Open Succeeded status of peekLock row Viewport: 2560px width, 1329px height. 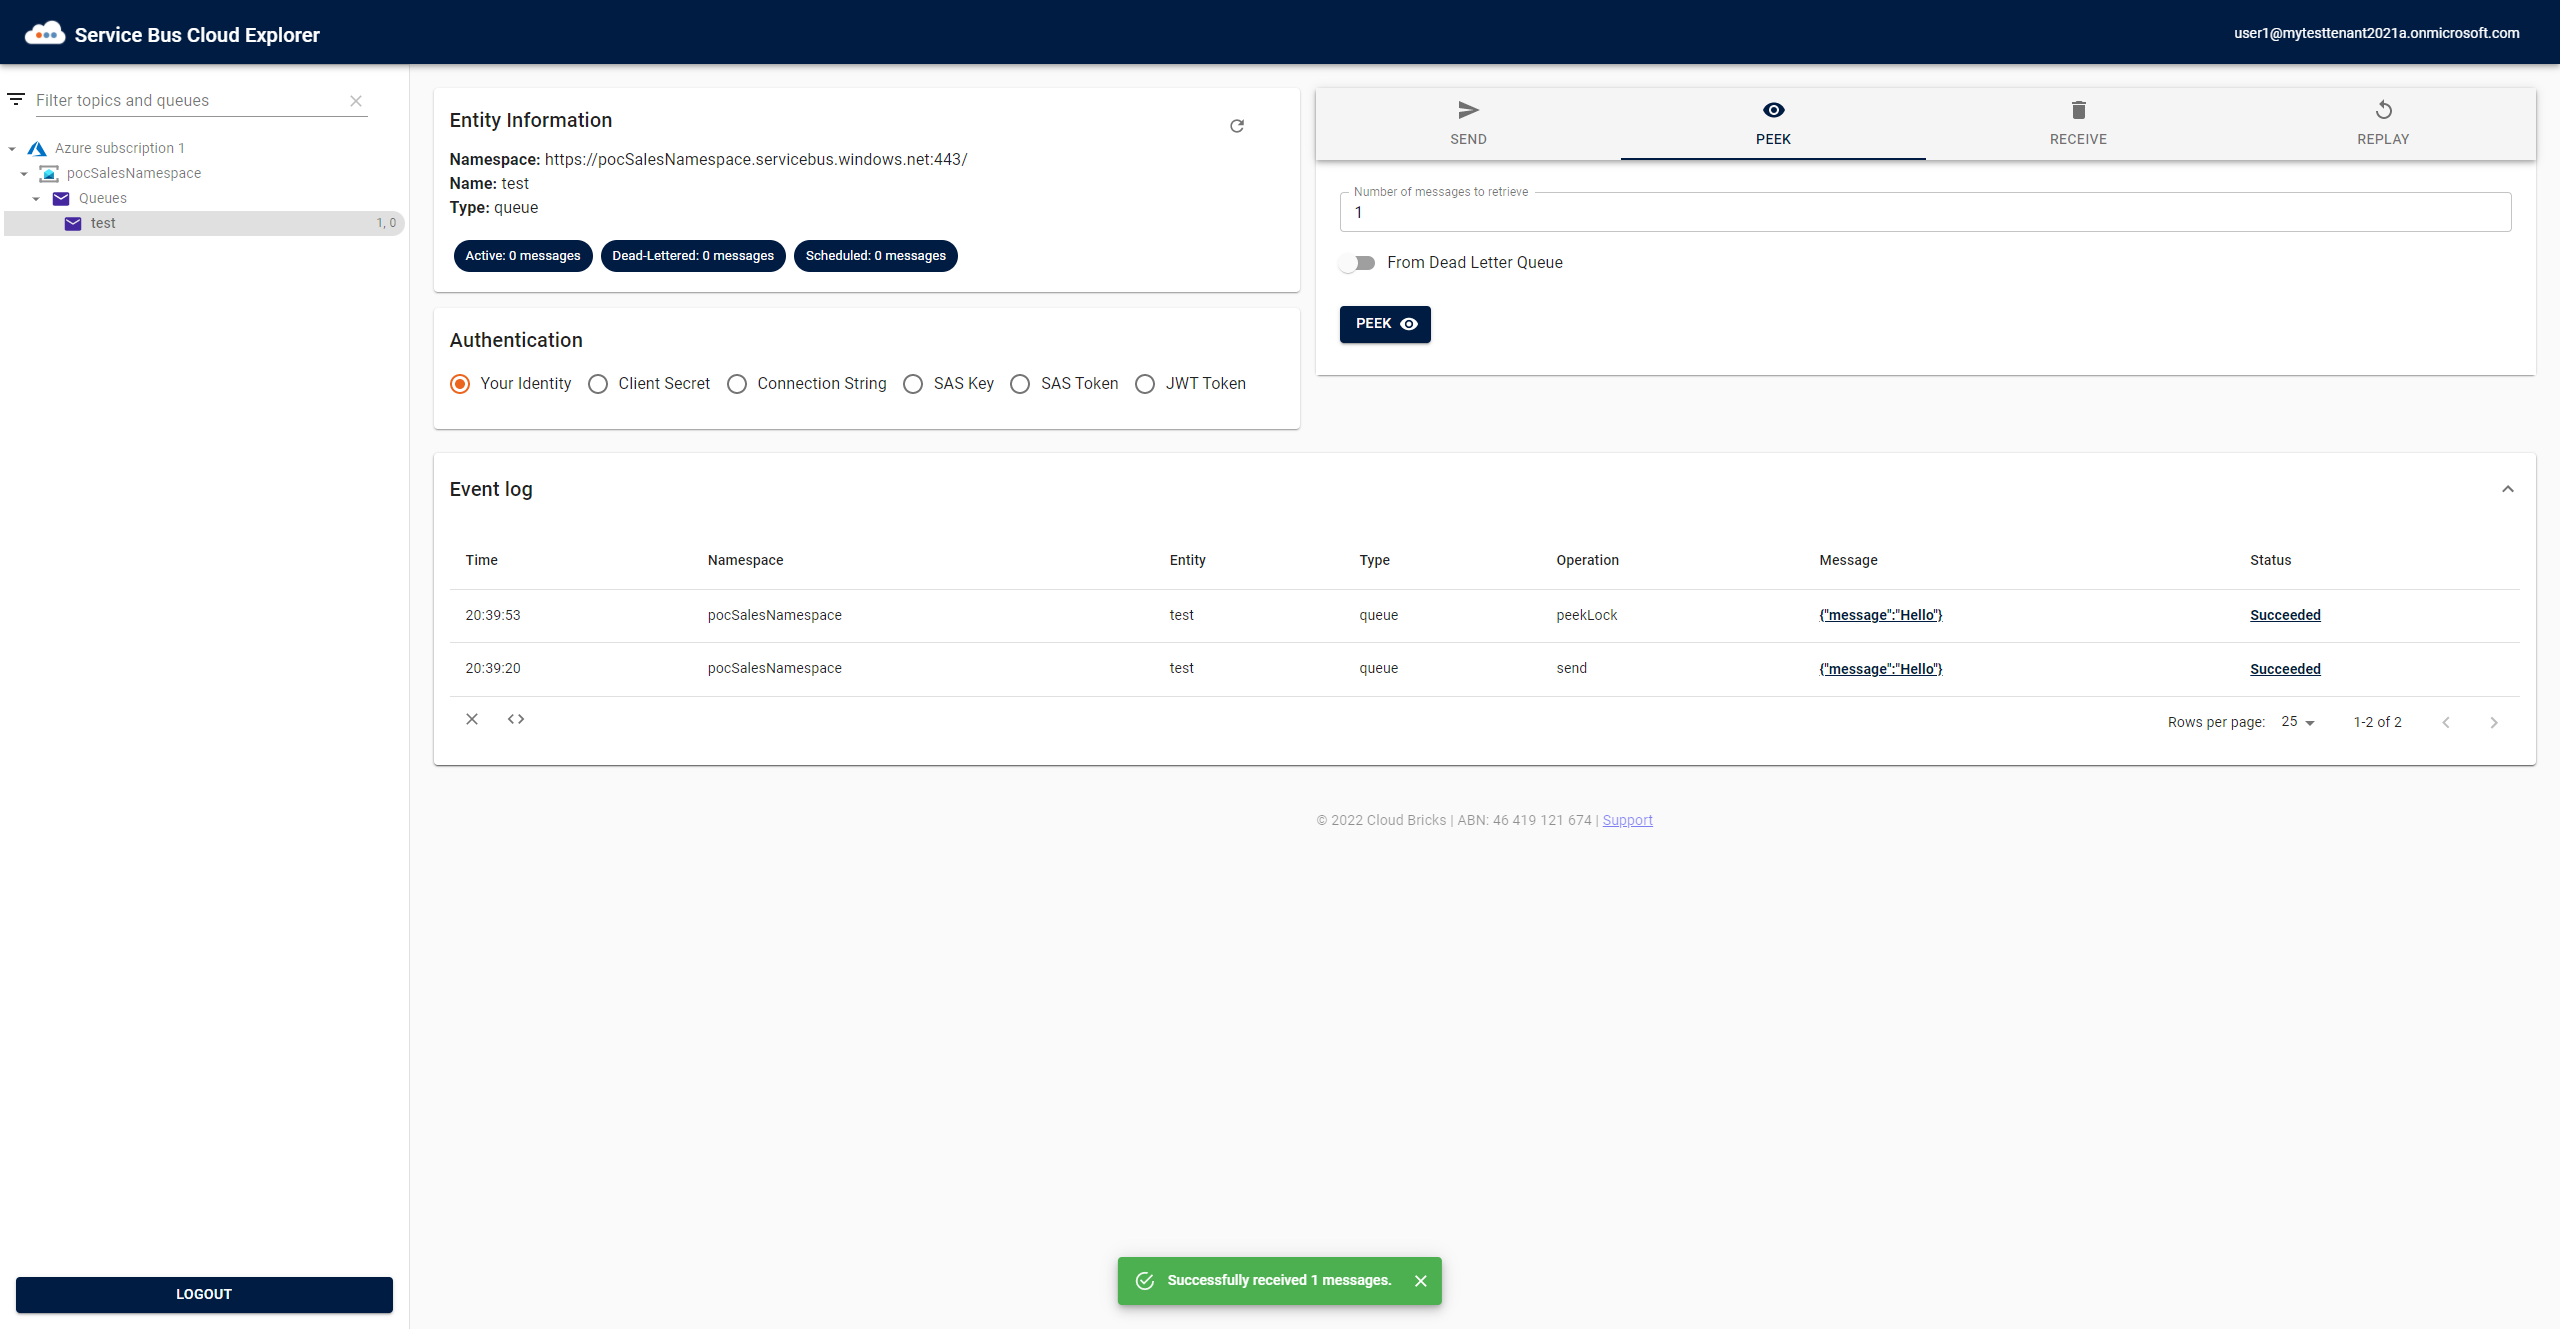(x=2285, y=615)
